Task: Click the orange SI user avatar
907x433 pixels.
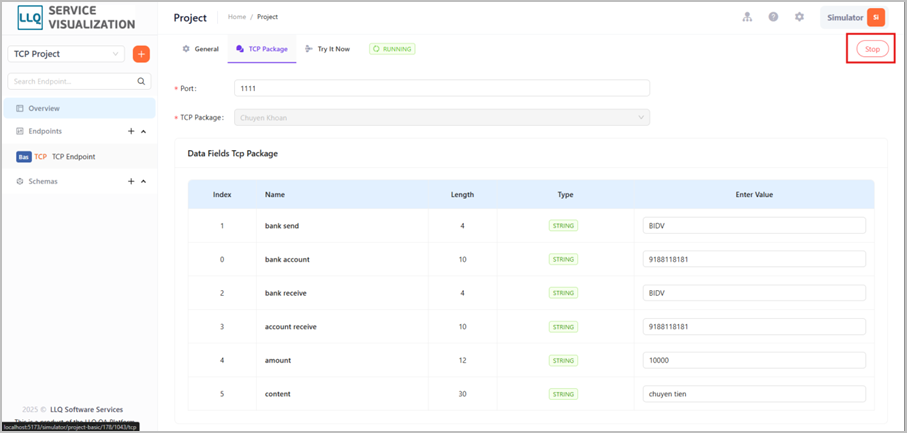Action: coord(876,17)
